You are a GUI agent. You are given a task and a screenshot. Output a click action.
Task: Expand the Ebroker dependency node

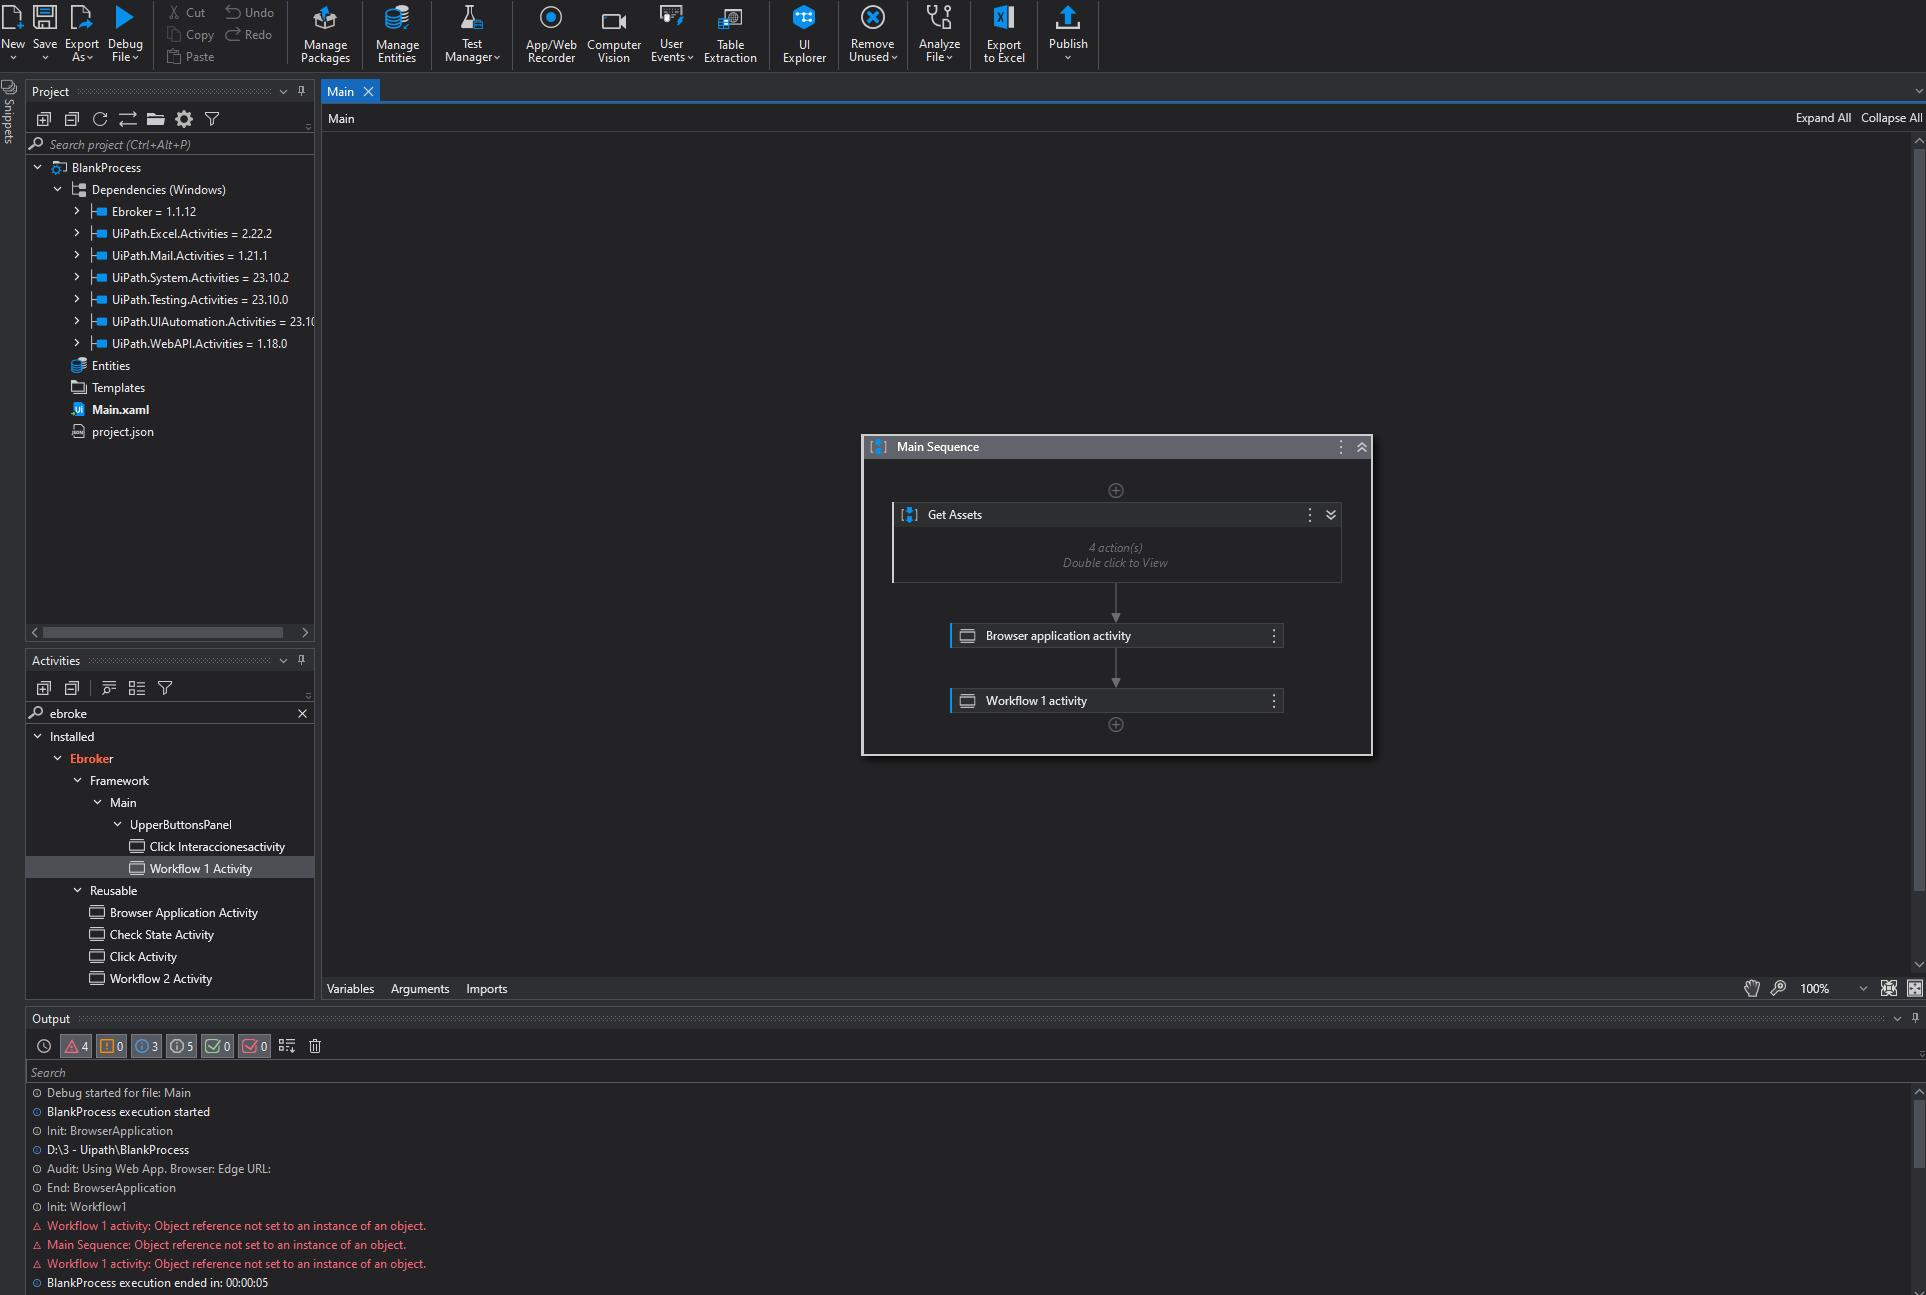(77, 211)
